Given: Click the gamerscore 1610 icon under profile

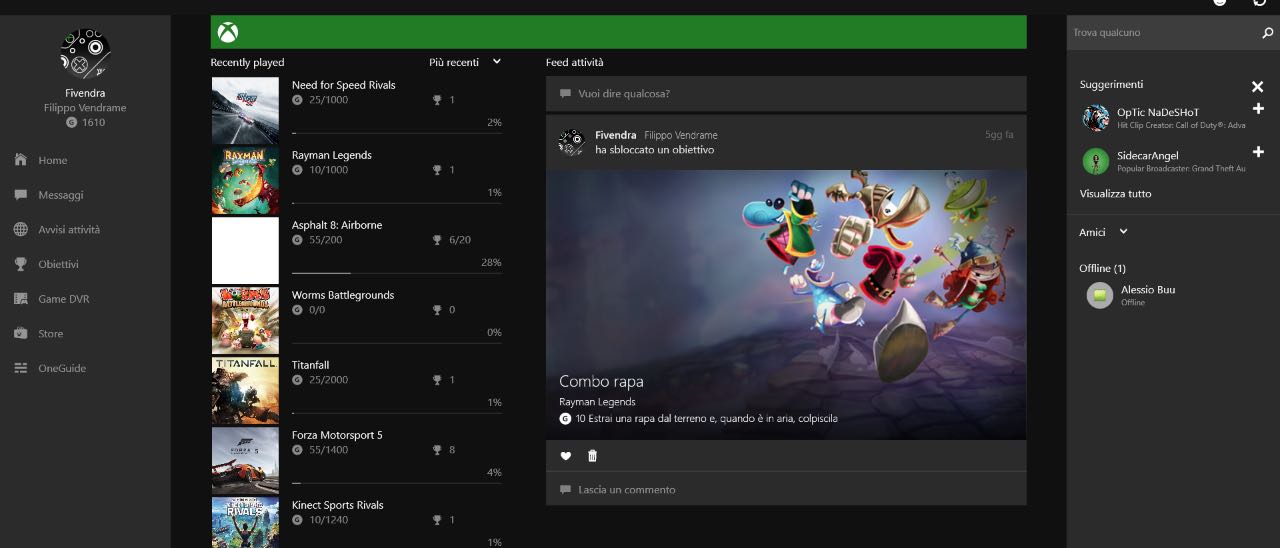Looking at the screenshot, I should 71,122.
